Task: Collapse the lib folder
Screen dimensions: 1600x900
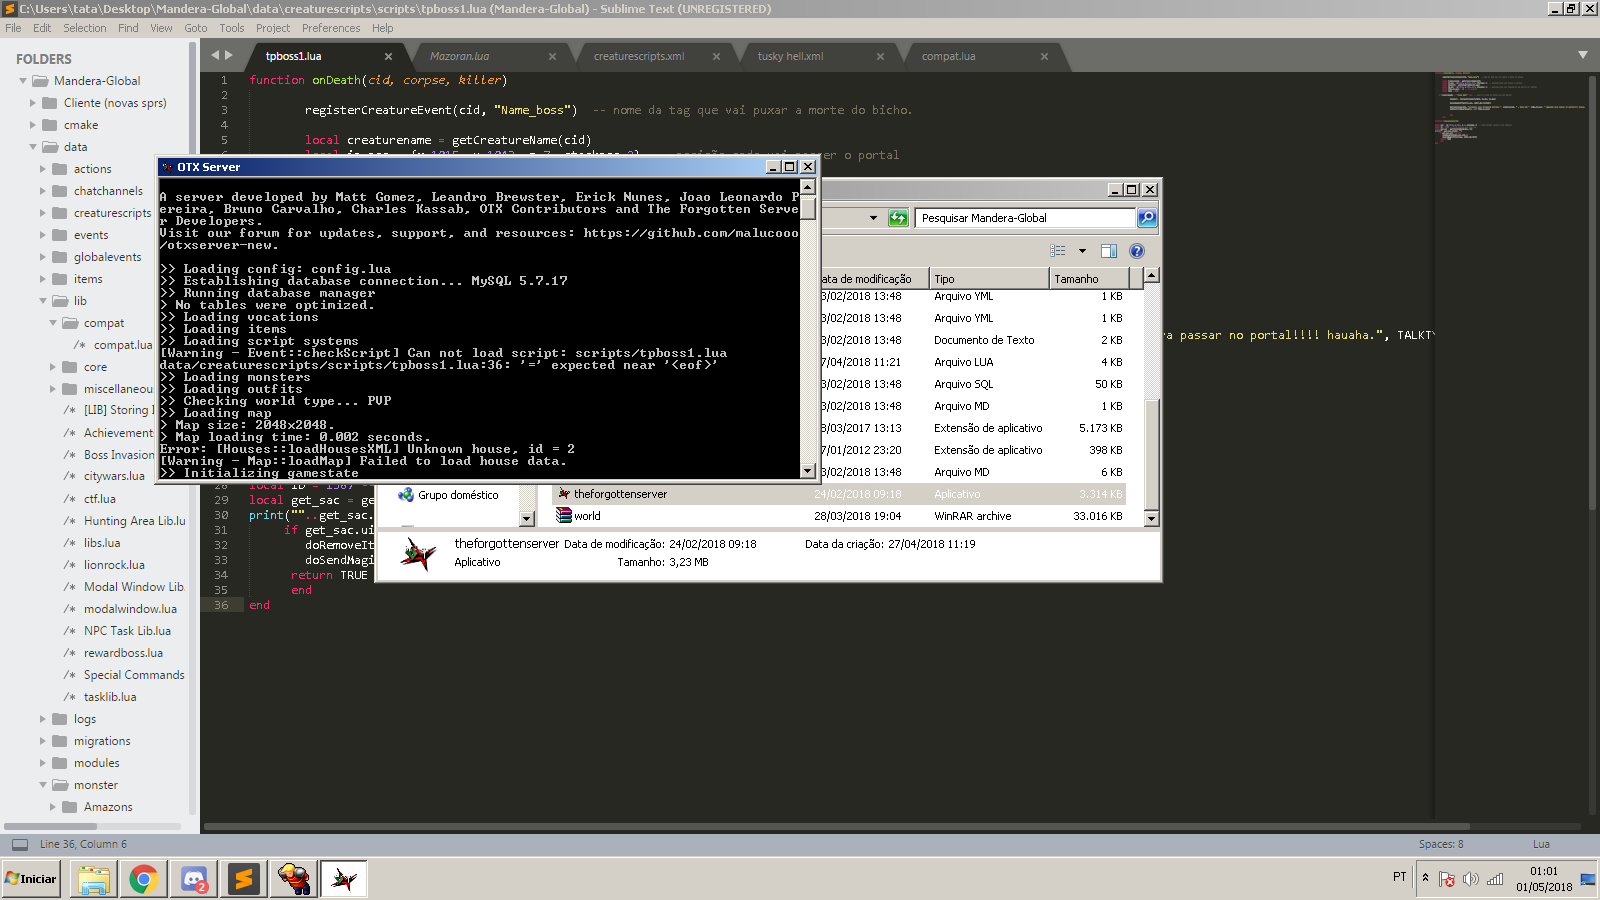Action: click(43, 301)
